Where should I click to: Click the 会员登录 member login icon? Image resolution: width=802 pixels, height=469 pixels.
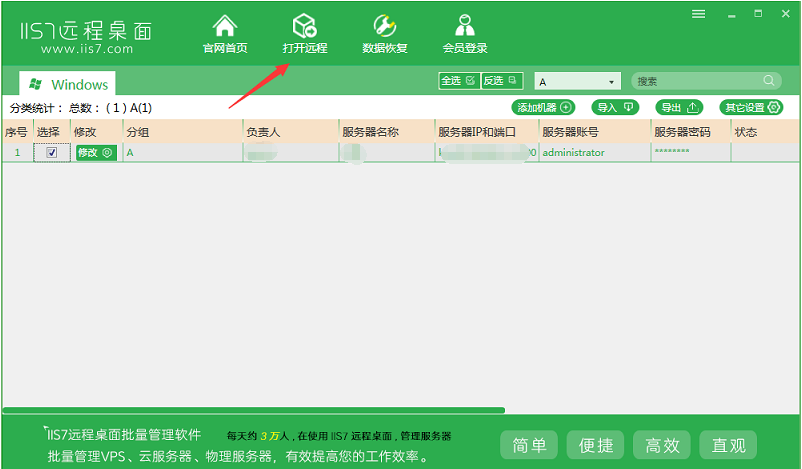(464, 34)
